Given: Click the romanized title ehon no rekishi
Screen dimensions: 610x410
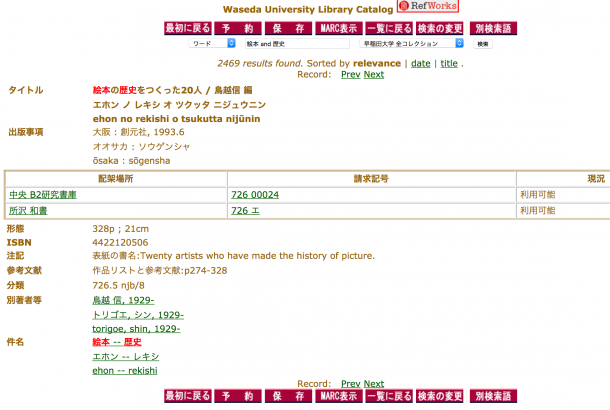Looking at the screenshot, I should [176, 119].
